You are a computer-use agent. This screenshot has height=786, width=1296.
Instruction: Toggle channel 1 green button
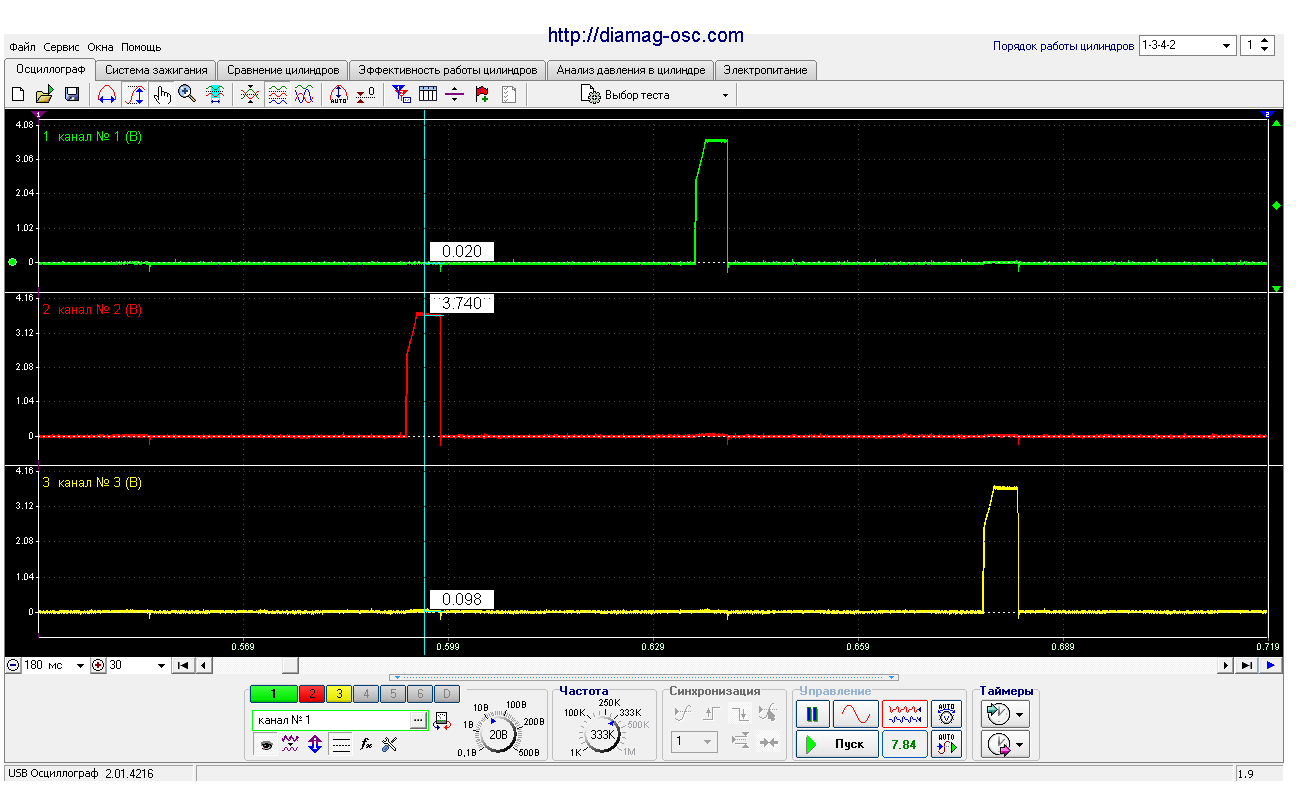[x=272, y=694]
